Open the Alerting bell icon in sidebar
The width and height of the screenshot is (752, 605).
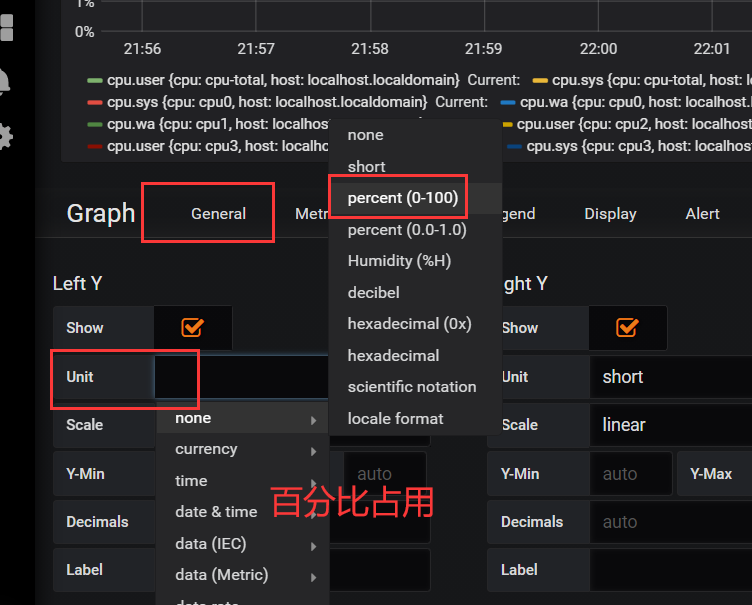[x=6, y=82]
